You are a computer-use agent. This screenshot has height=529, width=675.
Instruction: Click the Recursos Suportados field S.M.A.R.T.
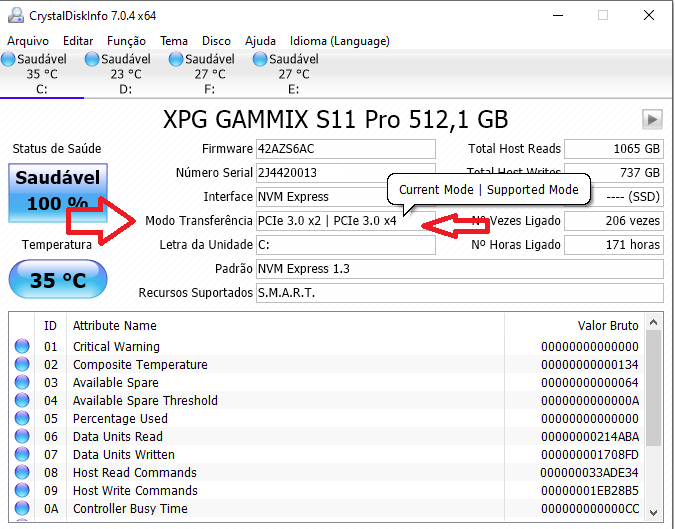pyautogui.click(x=460, y=293)
